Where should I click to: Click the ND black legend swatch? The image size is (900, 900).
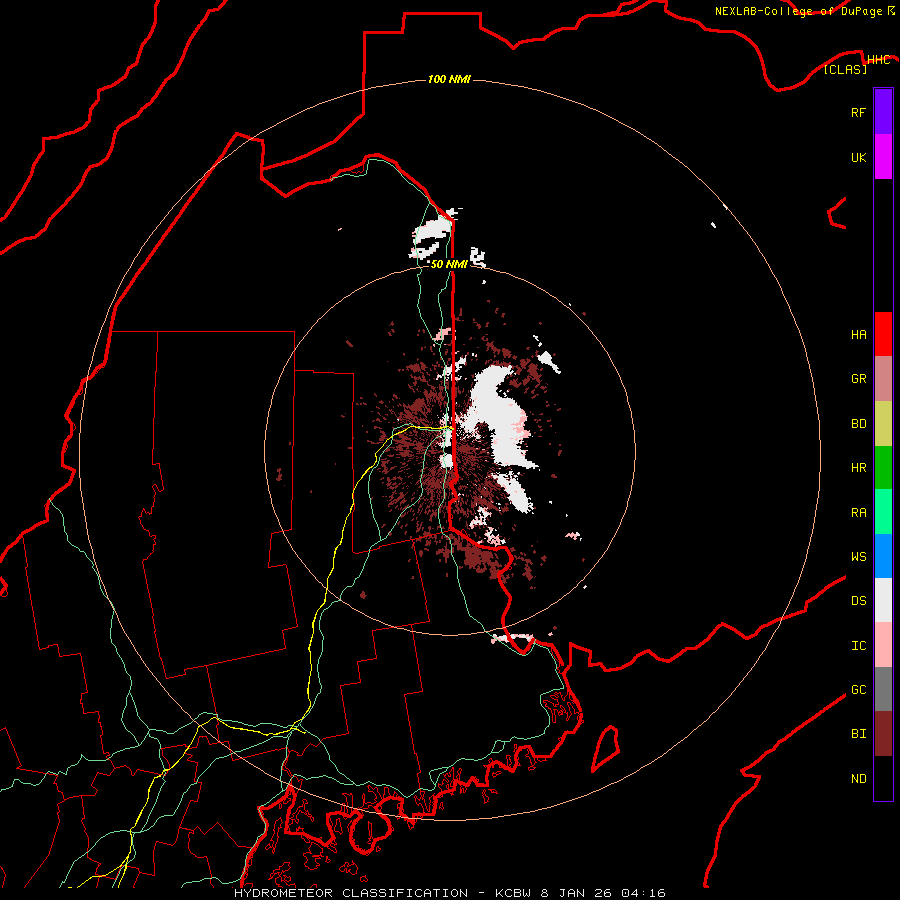tap(883, 778)
